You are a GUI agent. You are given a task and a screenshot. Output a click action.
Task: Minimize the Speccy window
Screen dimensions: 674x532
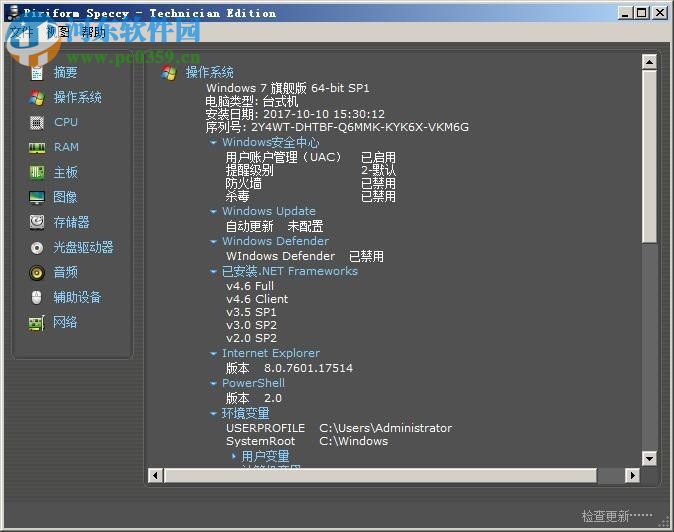(x=625, y=12)
